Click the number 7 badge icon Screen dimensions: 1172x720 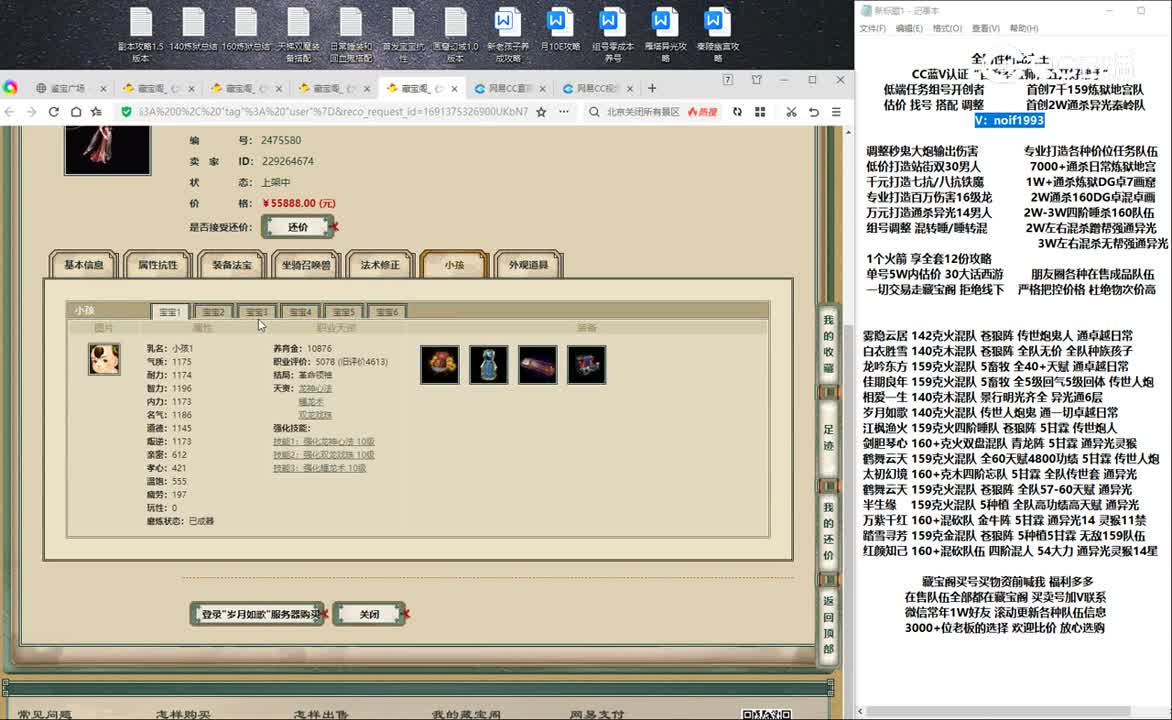(x=727, y=80)
